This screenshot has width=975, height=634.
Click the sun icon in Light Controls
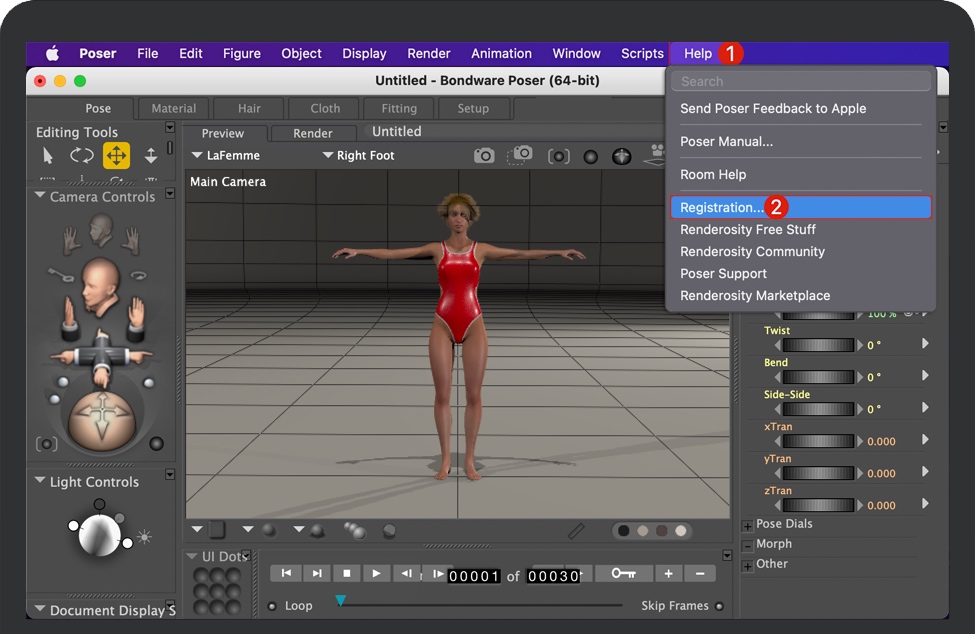(144, 536)
